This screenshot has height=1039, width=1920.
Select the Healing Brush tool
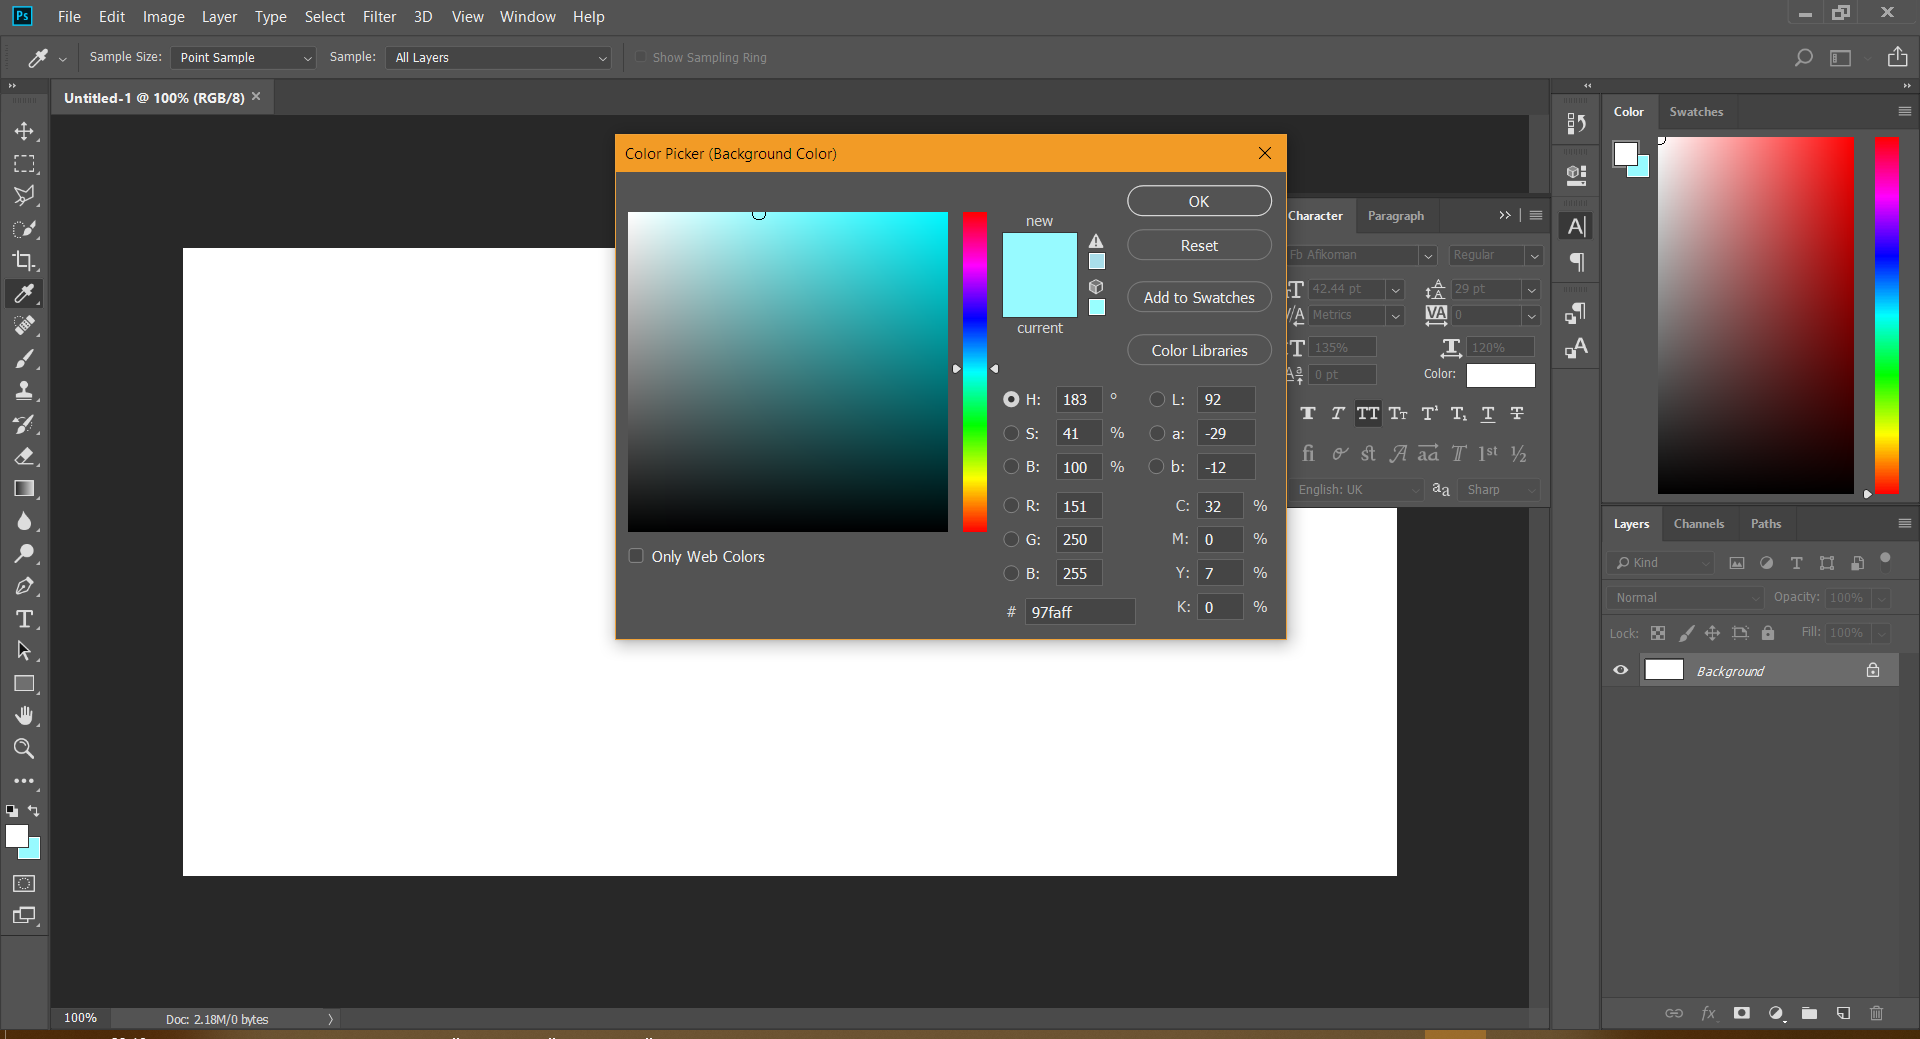pos(24,326)
